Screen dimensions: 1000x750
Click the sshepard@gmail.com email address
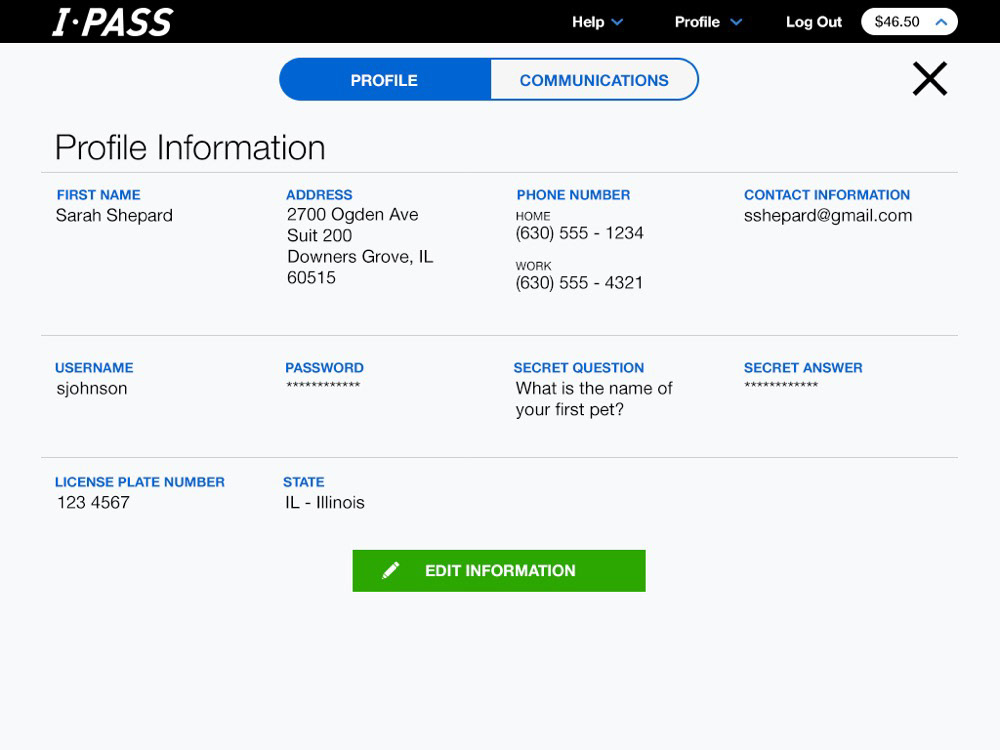(x=828, y=215)
